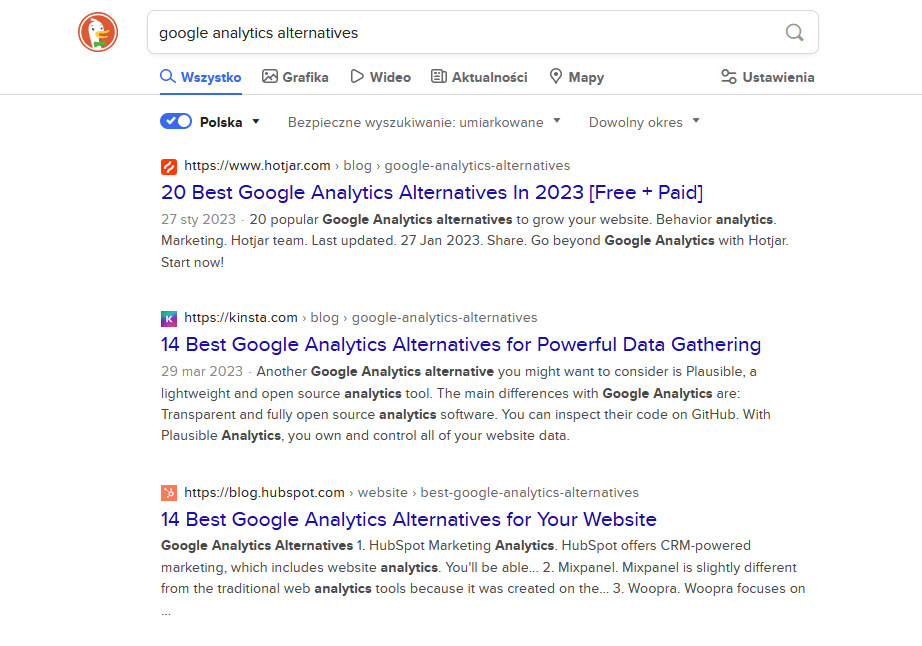Screen dimensions: 922x646
Task: Open the 20 Best Google Analytics Alternatives result
Action: 432,192
